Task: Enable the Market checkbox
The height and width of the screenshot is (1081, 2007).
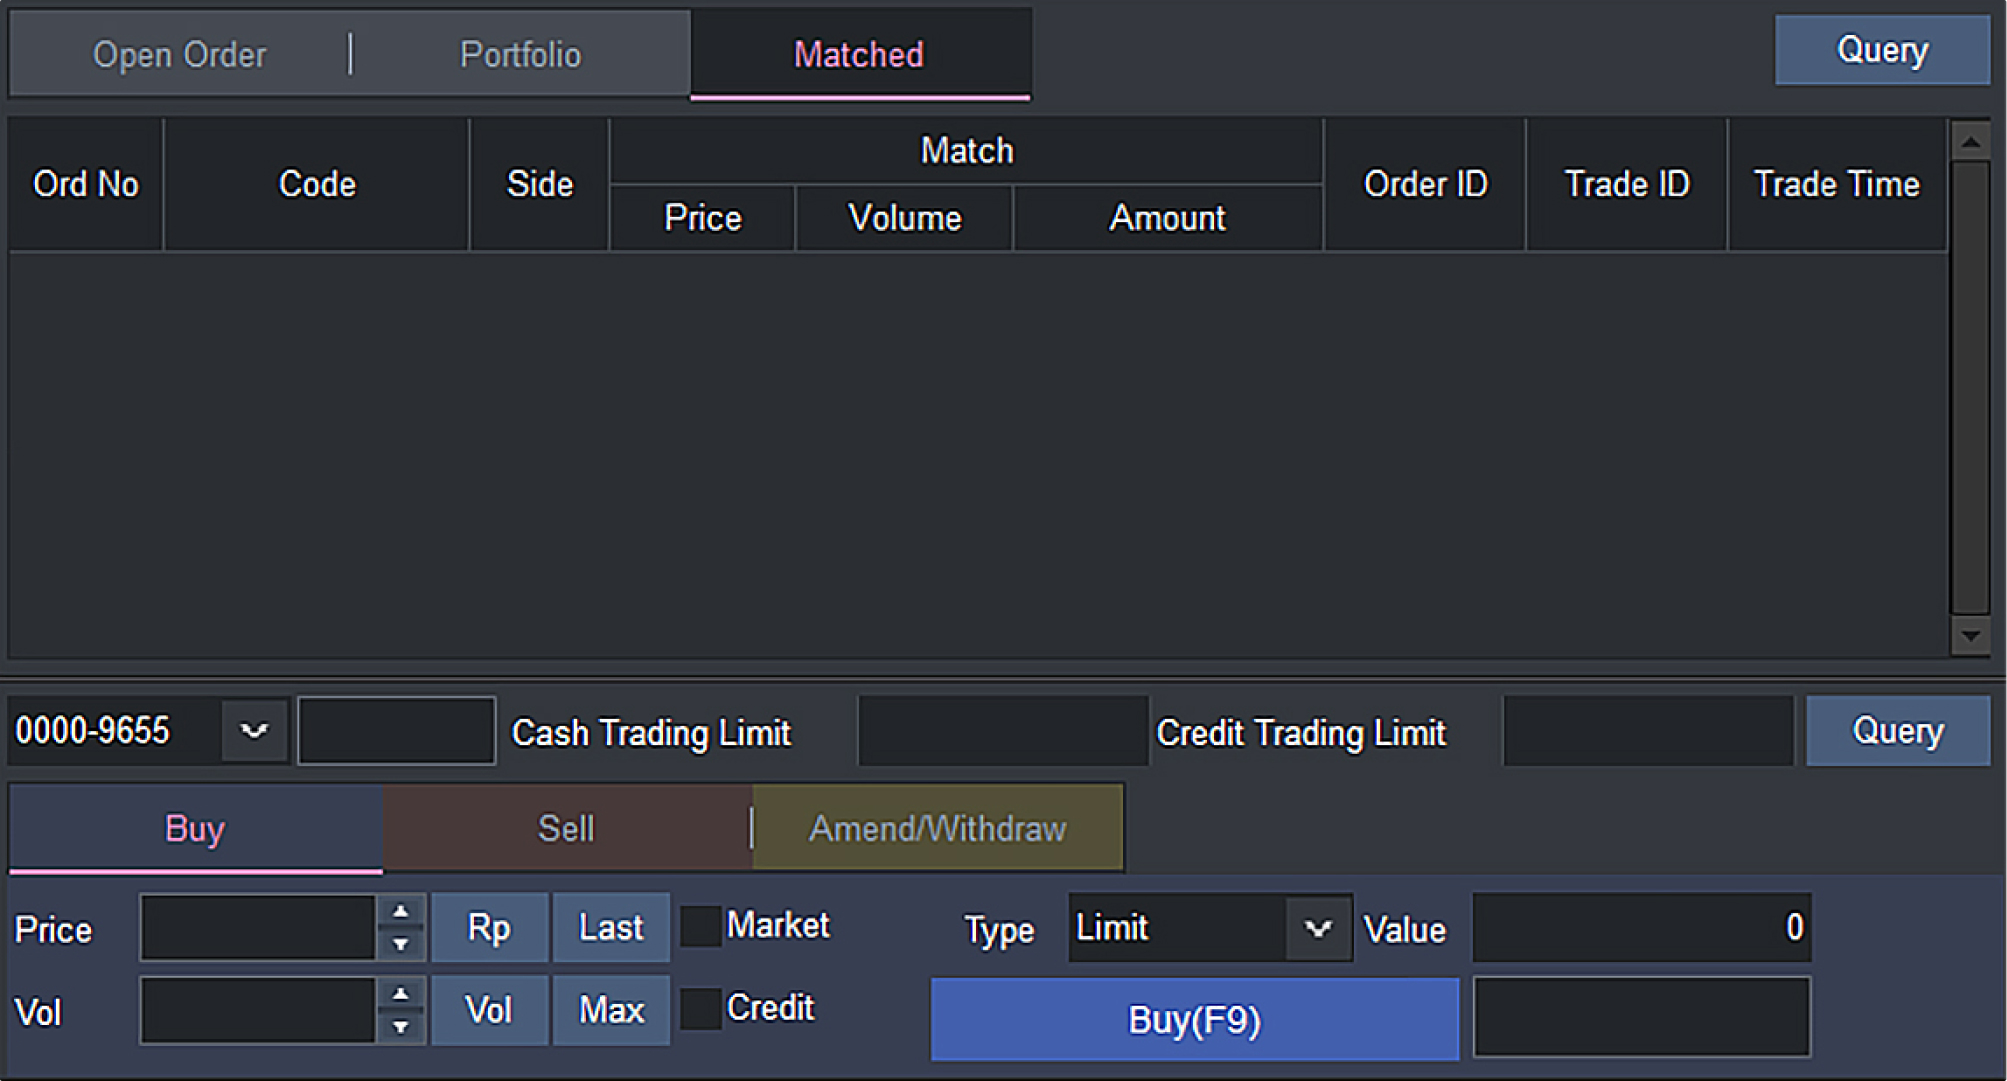Action: coord(703,925)
